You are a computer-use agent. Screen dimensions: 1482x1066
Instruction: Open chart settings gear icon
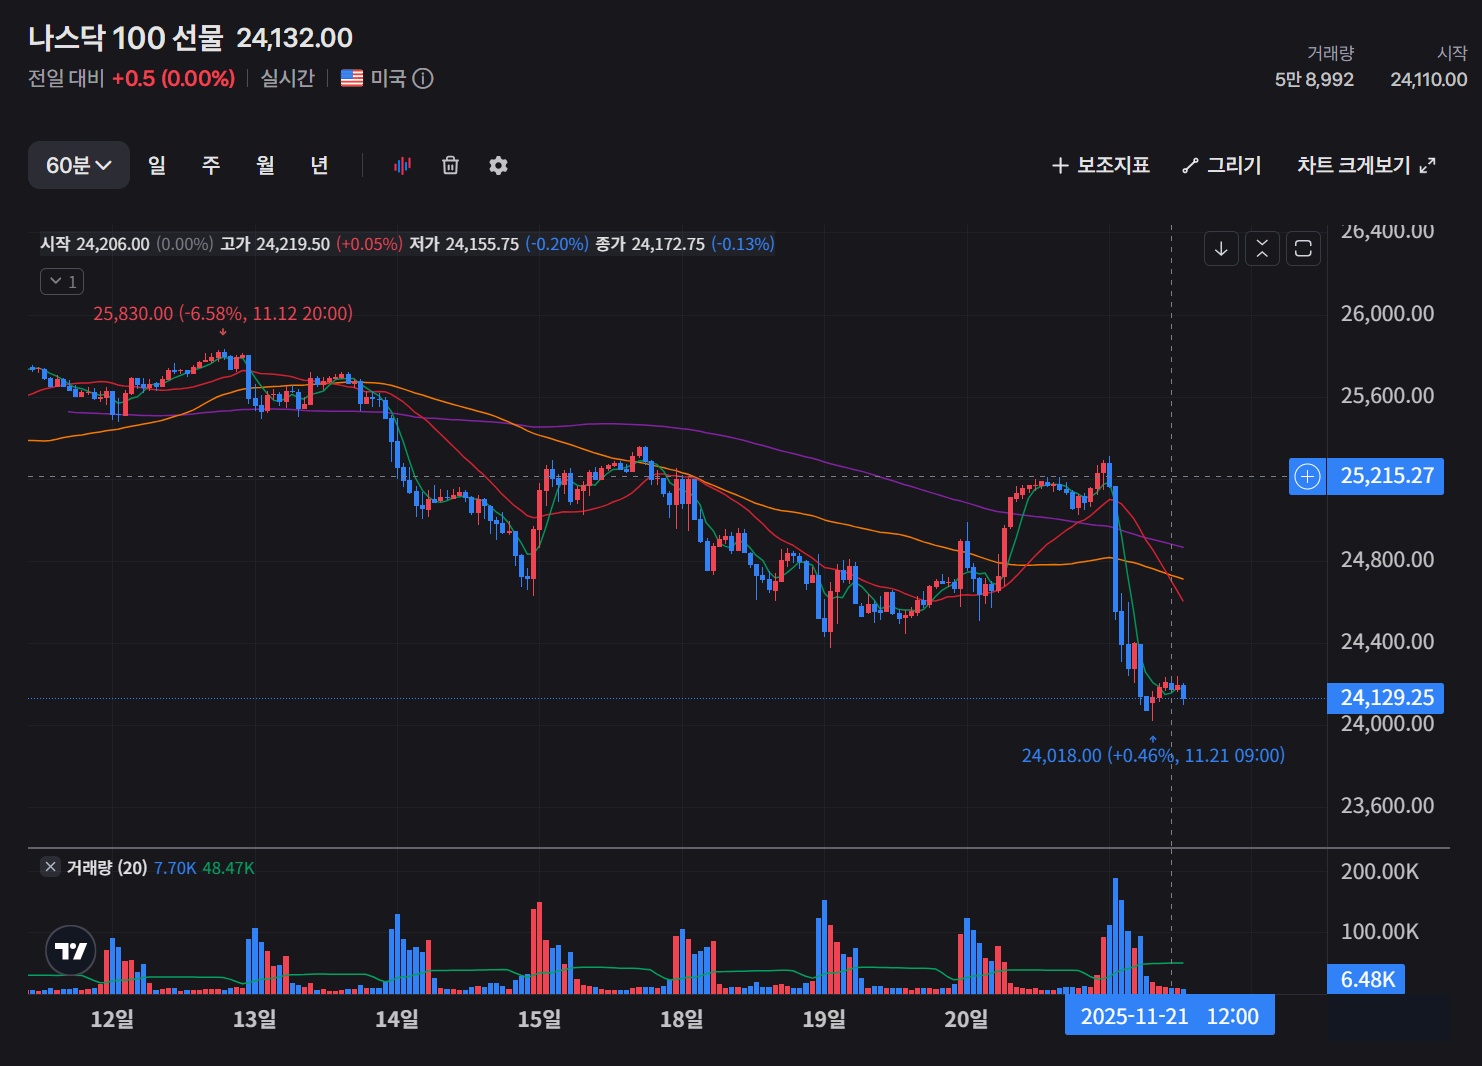498,165
